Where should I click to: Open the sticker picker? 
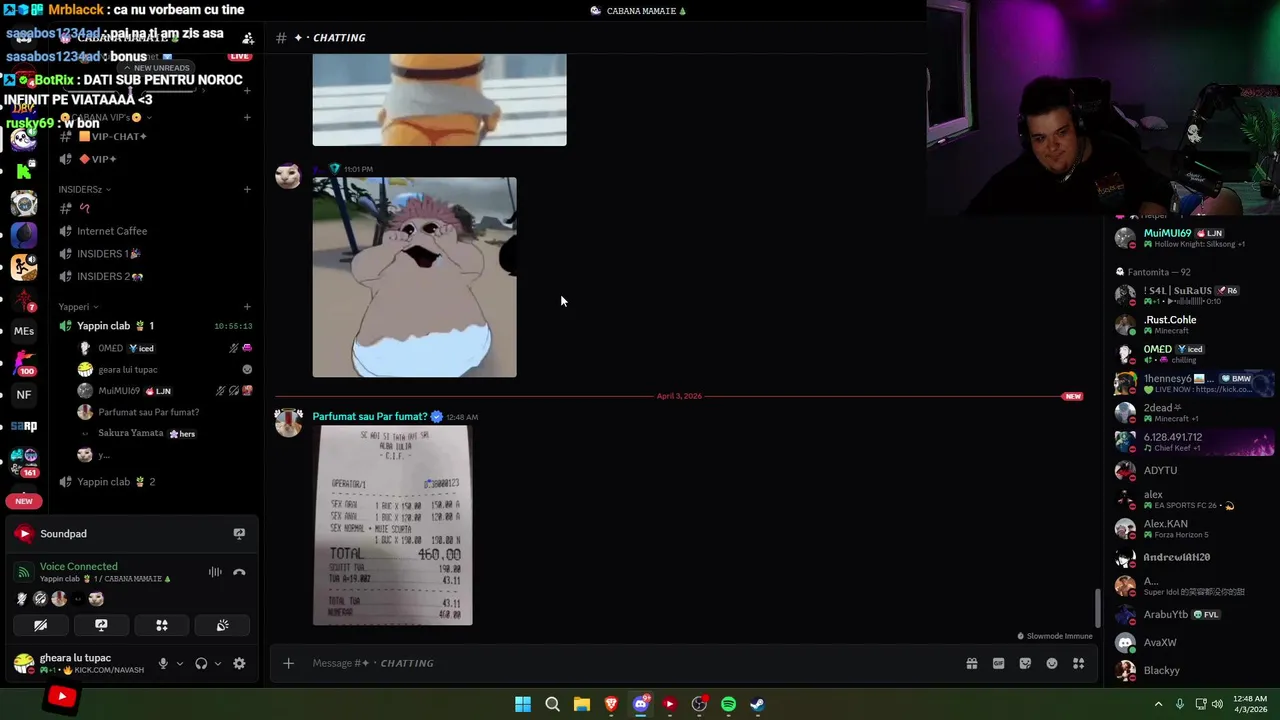point(1025,663)
